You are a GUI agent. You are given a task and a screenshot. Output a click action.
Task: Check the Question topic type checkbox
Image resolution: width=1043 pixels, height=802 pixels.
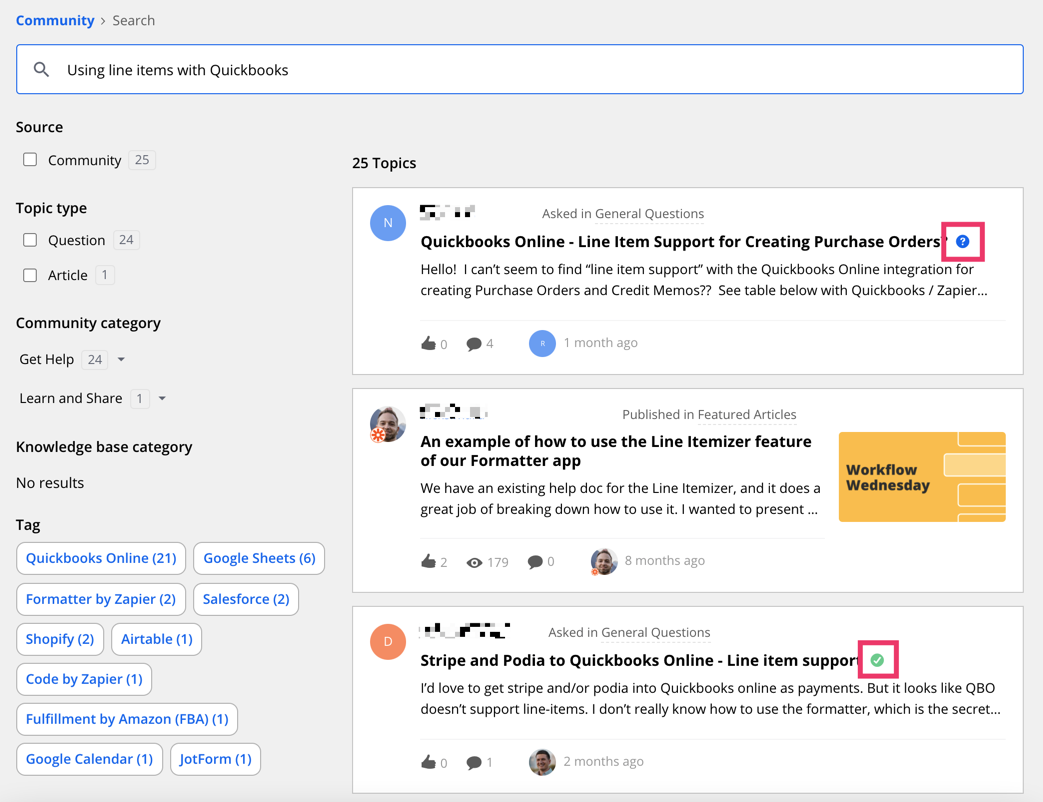coord(30,240)
